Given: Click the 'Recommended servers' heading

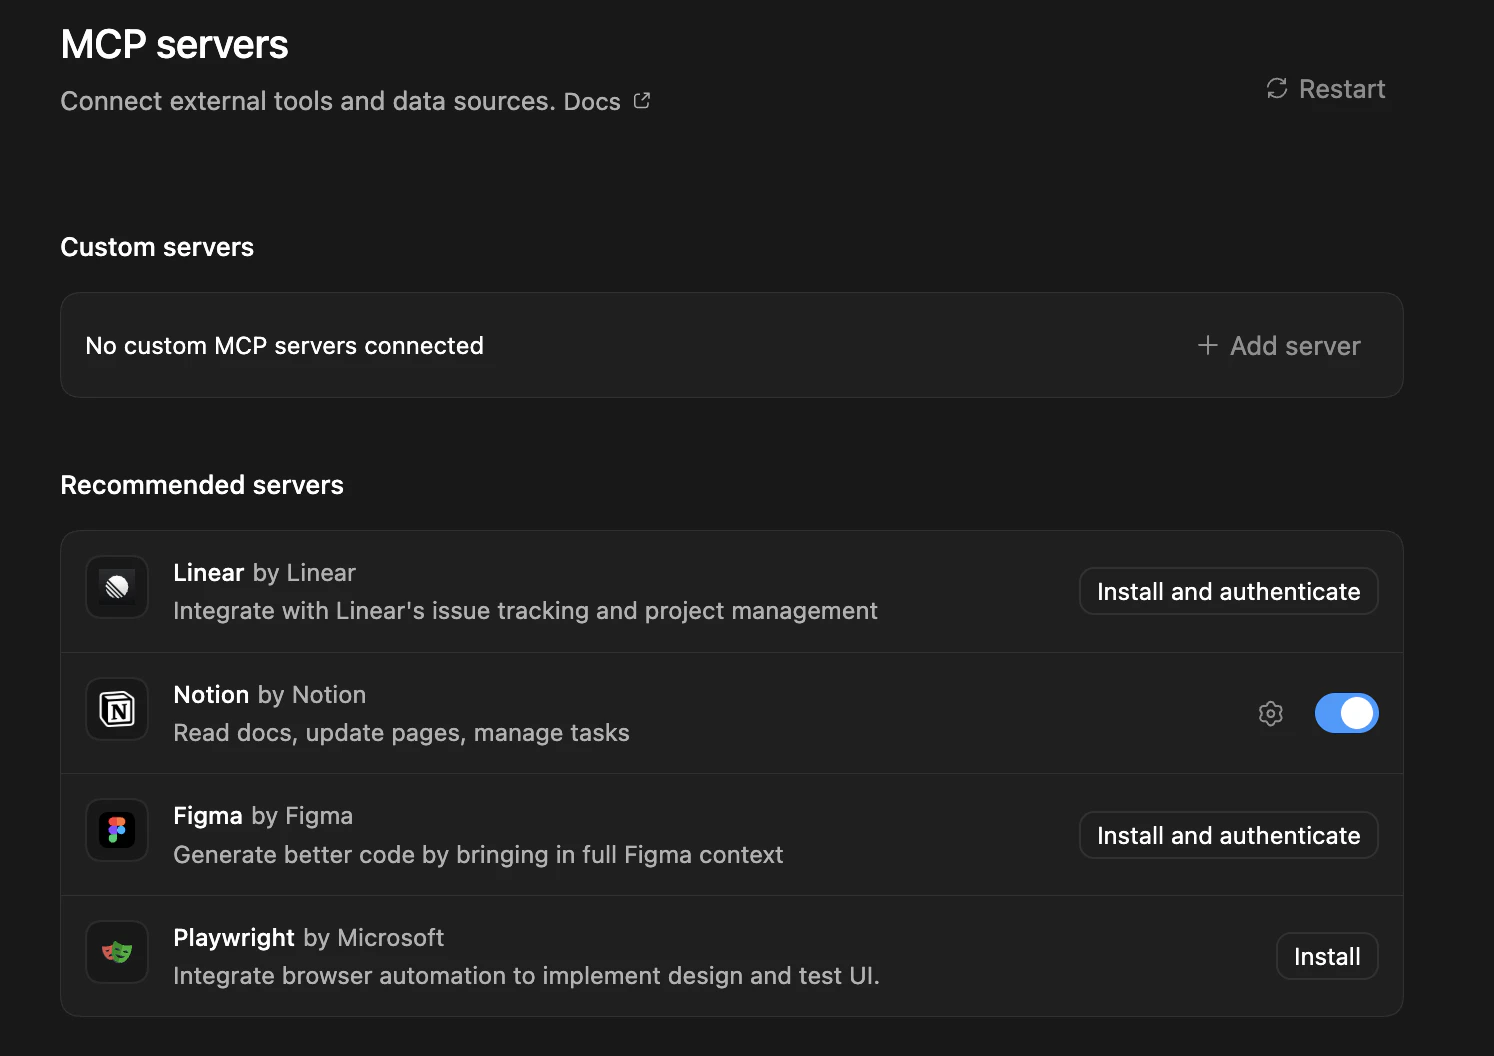Looking at the screenshot, I should coord(202,485).
